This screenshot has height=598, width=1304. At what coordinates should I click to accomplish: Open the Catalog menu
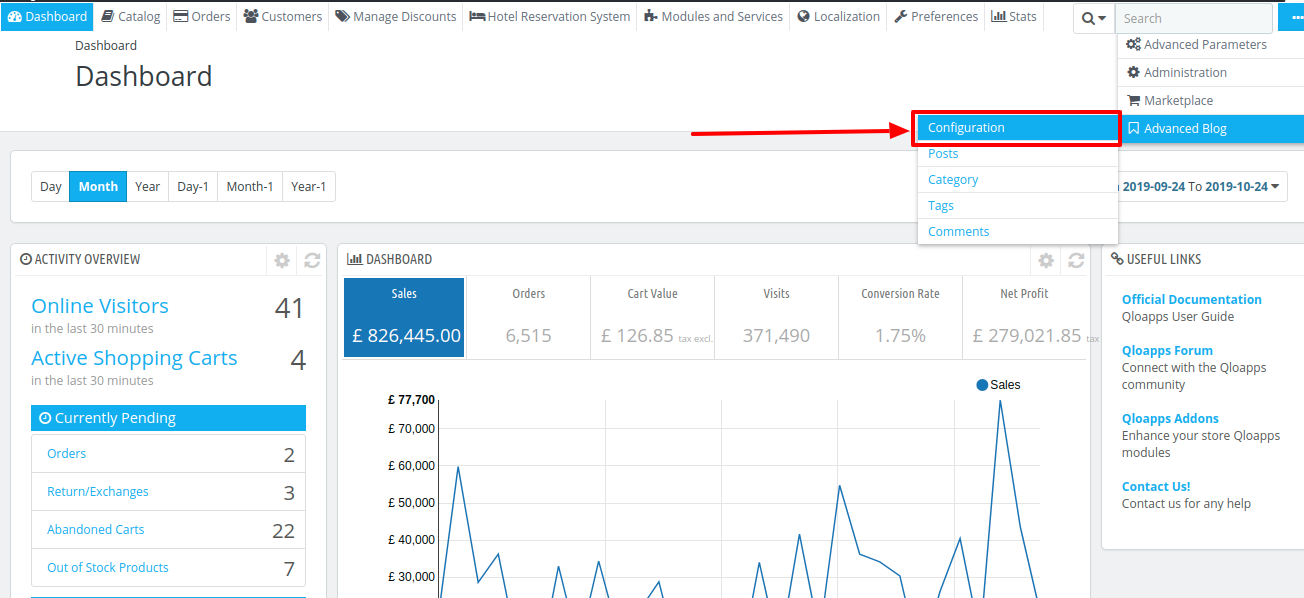131,16
